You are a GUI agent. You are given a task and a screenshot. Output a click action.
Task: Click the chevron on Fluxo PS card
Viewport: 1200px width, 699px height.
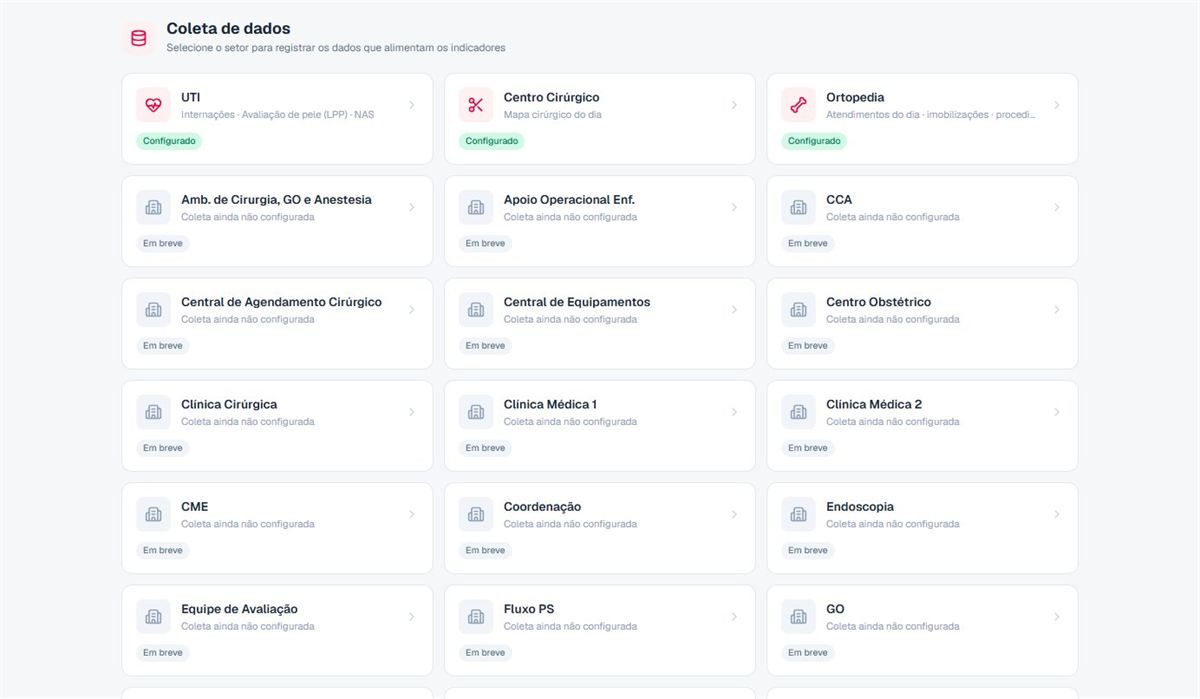(x=734, y=617)
